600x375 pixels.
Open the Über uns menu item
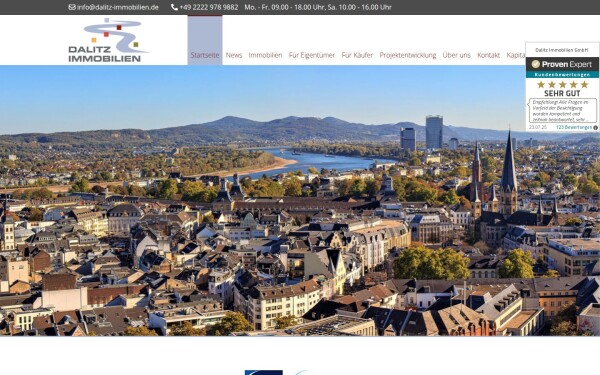pyautogui.click(x=457, y=55)
